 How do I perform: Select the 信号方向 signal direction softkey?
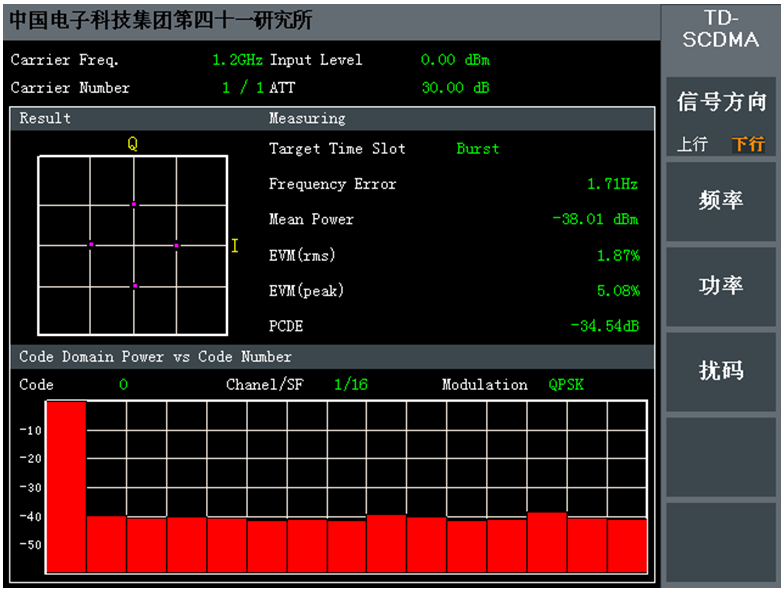click(720, 103)
